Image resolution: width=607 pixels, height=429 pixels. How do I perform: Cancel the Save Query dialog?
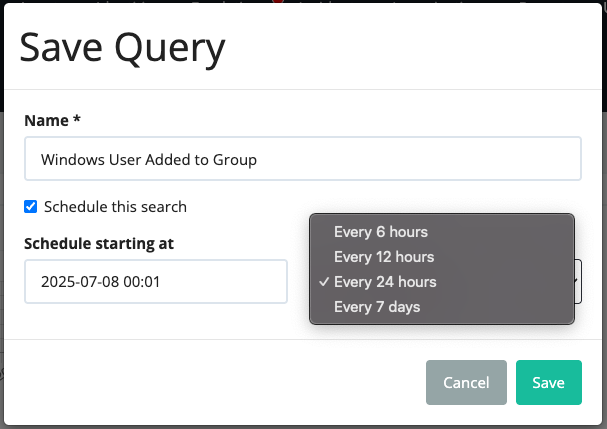(x=466, y=383)
